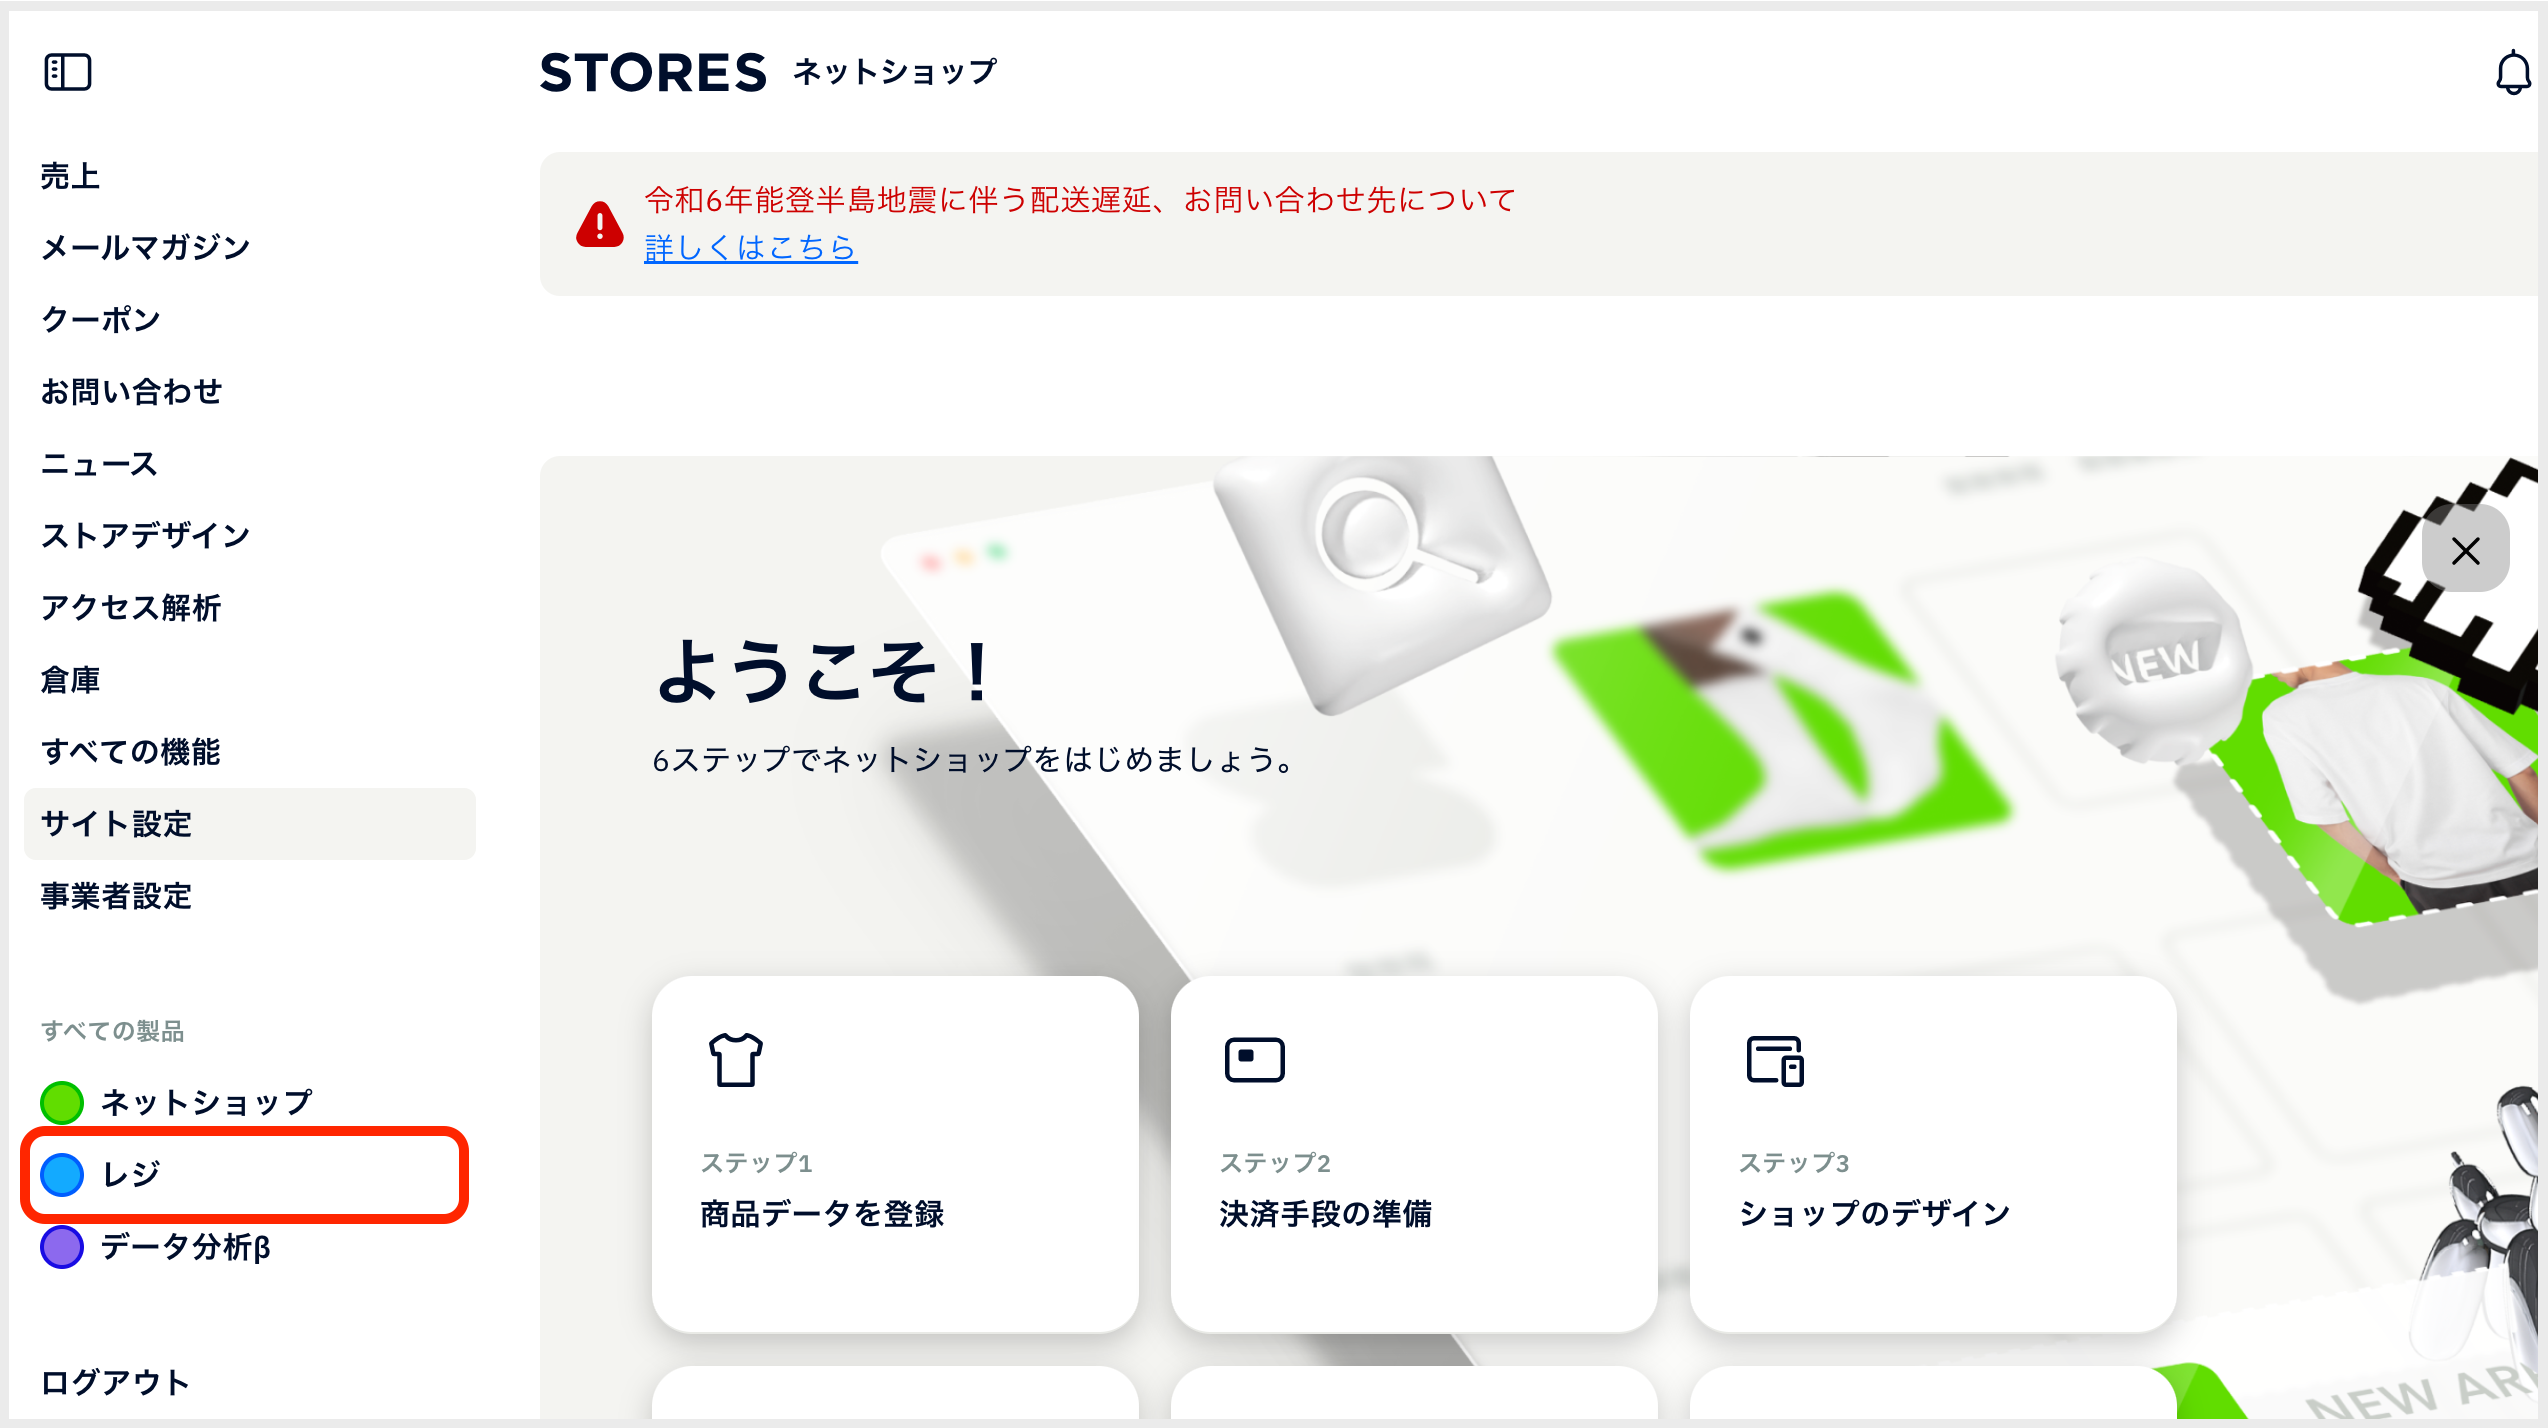Image resolution: width=2548 pixels, height=1428 pixels.
Task: Open the 決済手段の準備 step card
Action: point(1414,1154)
